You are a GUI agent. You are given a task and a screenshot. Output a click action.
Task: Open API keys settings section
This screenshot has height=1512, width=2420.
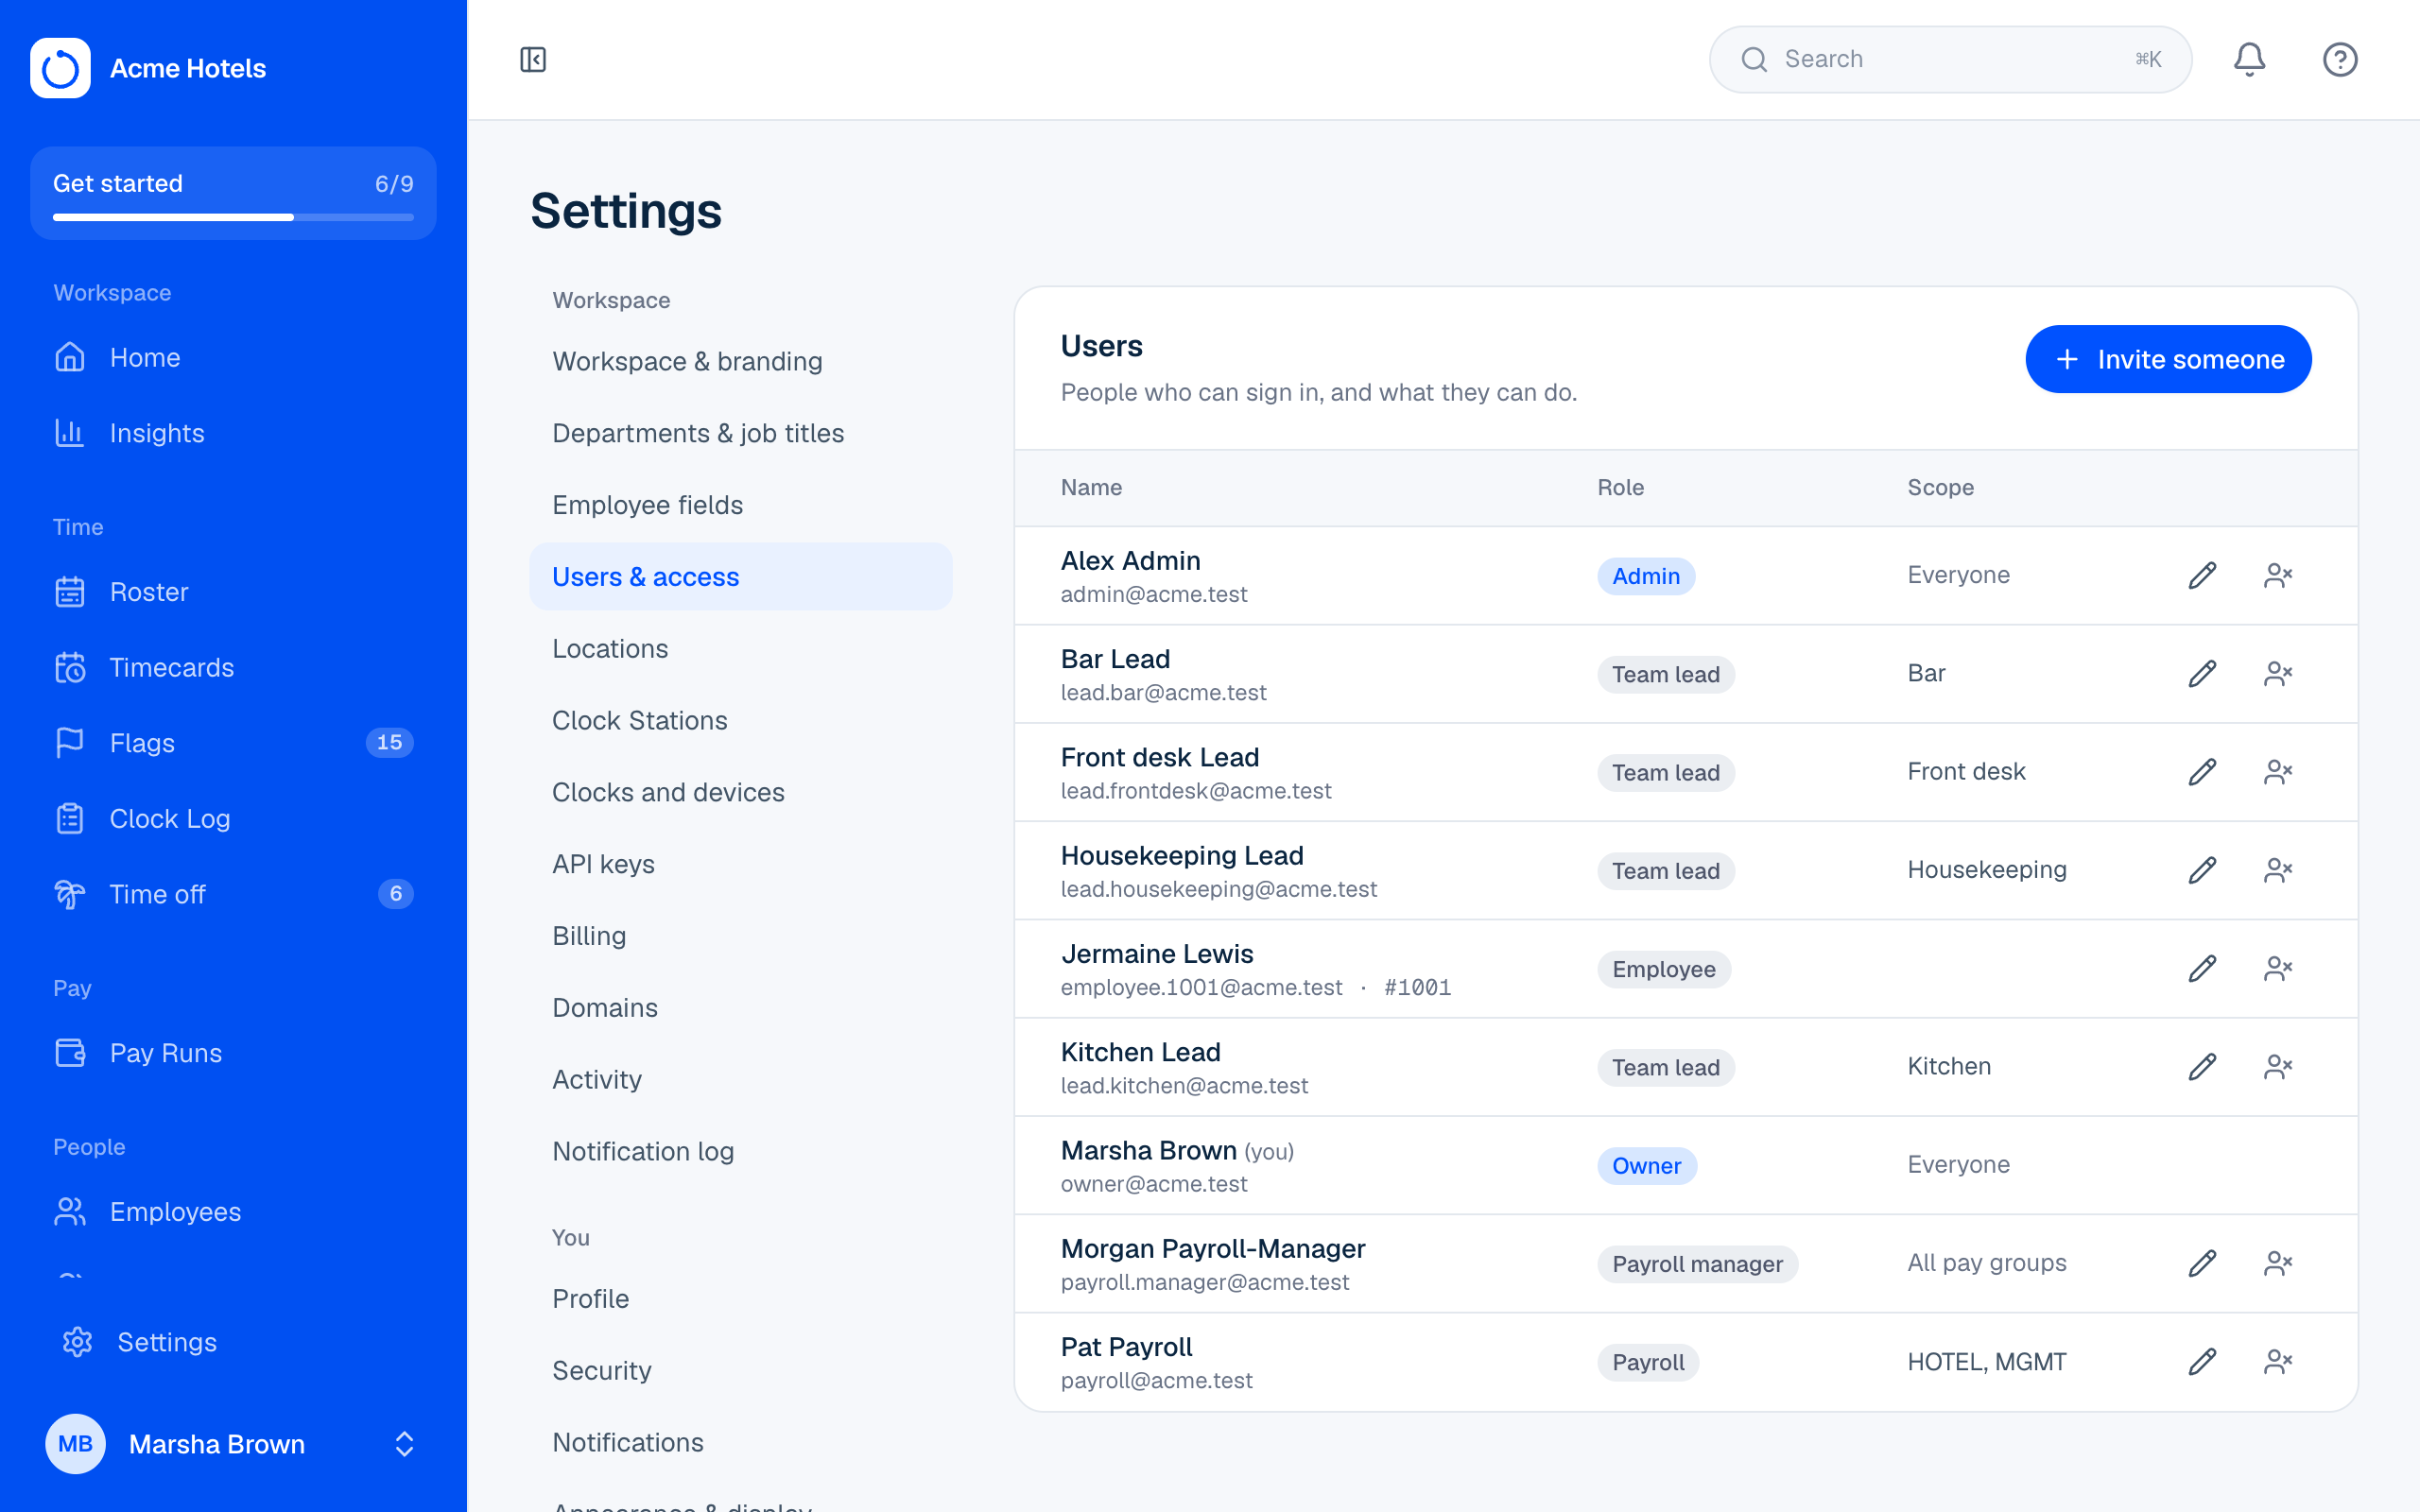point(740,864)
